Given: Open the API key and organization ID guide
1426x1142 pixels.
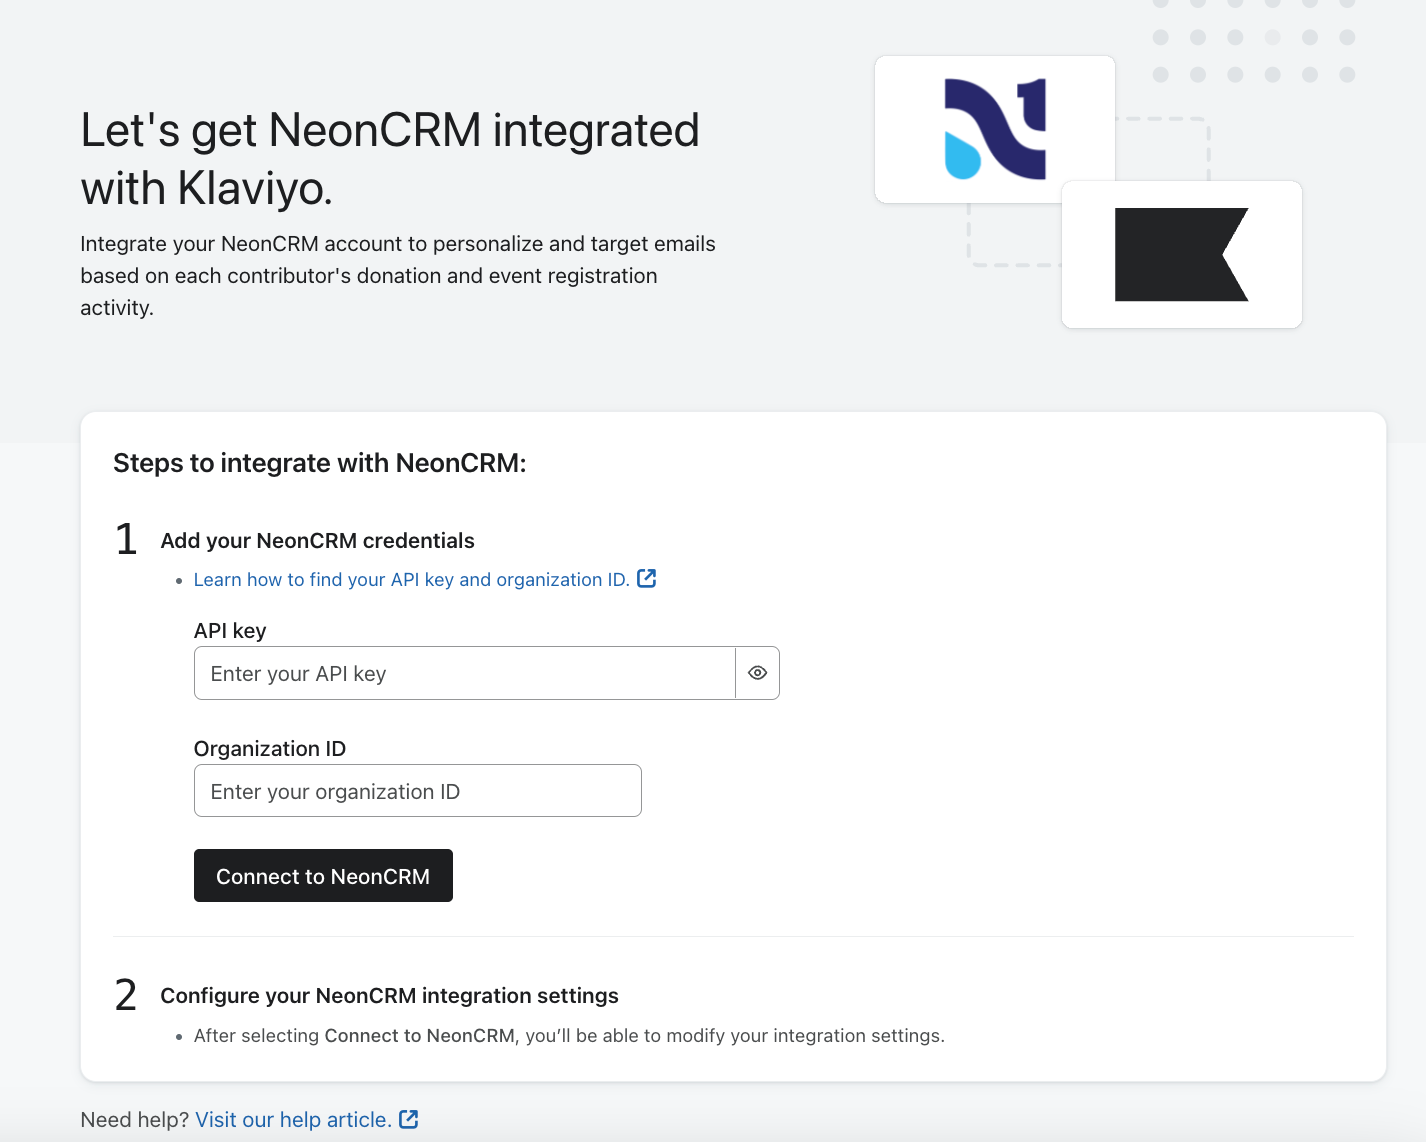Looking at the screenshot, I should 411,580.
